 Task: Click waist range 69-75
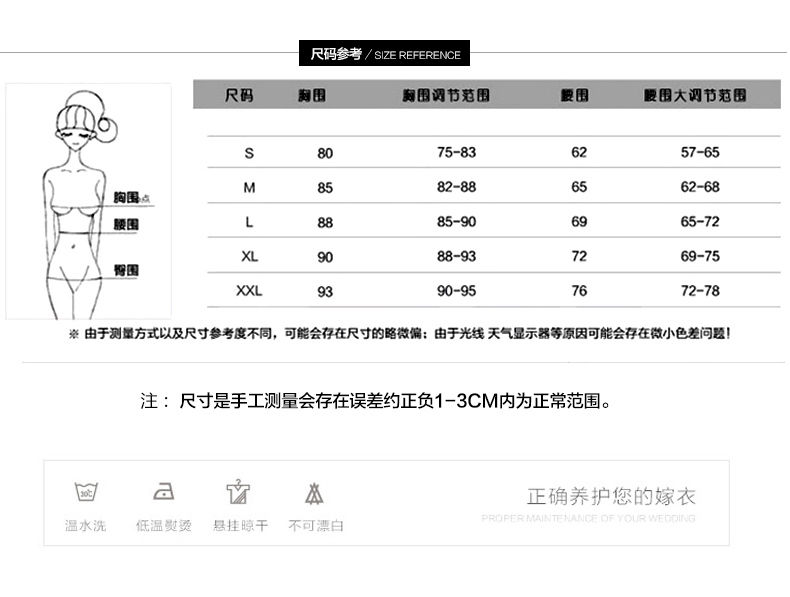700,256
